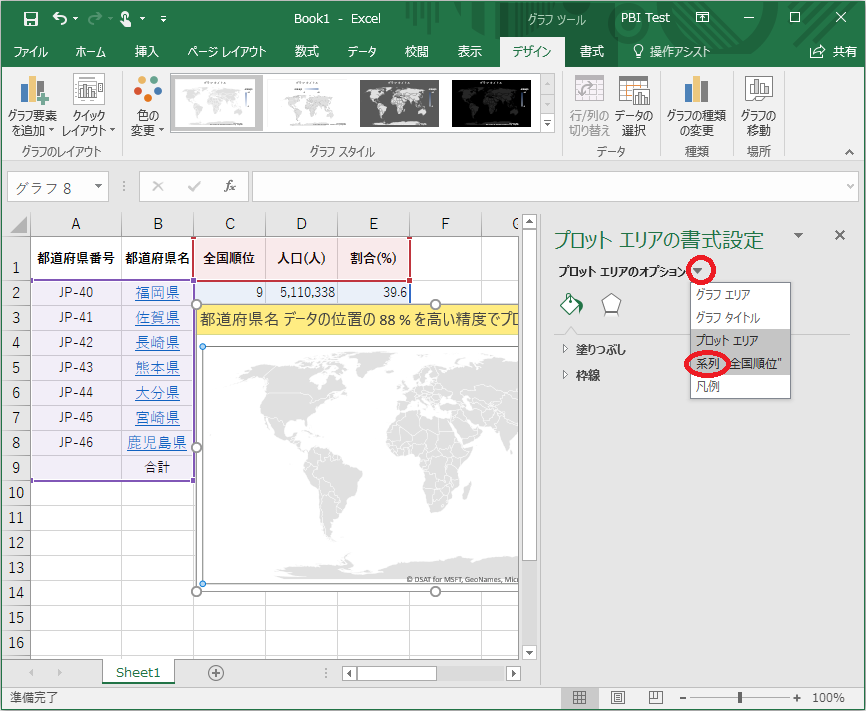The width and height of the screenshot is (866, 711).
Task: Open the 佐賀県 link
Action: pos(157,318)
